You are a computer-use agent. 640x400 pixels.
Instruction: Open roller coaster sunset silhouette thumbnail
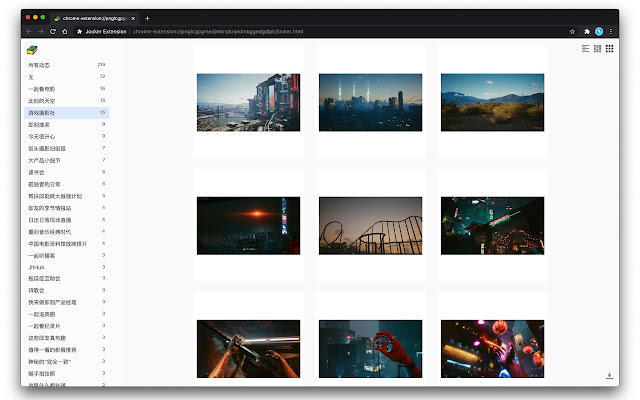tap(370, 226)
